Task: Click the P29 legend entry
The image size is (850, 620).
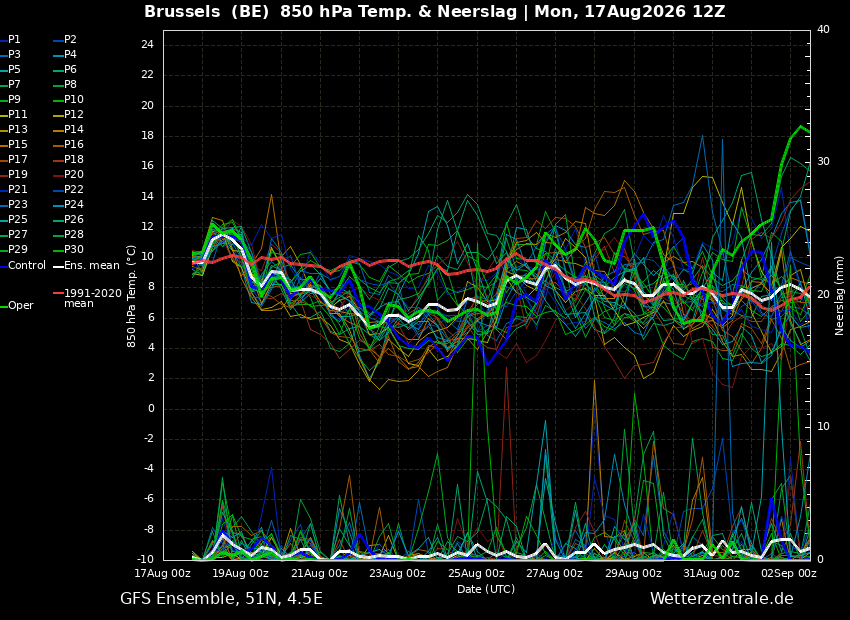Action: [x=14, y=249]
